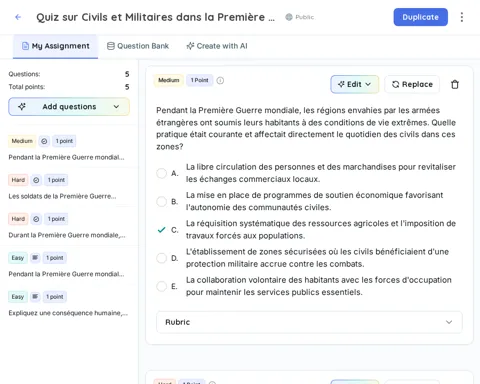
Task: Click the Total points value
Action: tap(127, 87)
